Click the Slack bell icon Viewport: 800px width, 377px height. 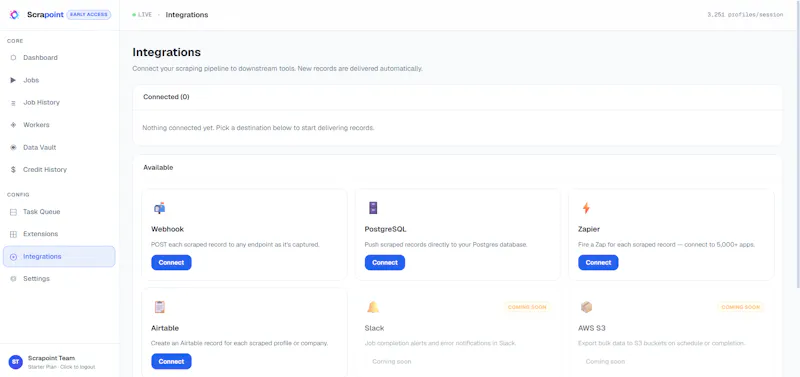373,307
